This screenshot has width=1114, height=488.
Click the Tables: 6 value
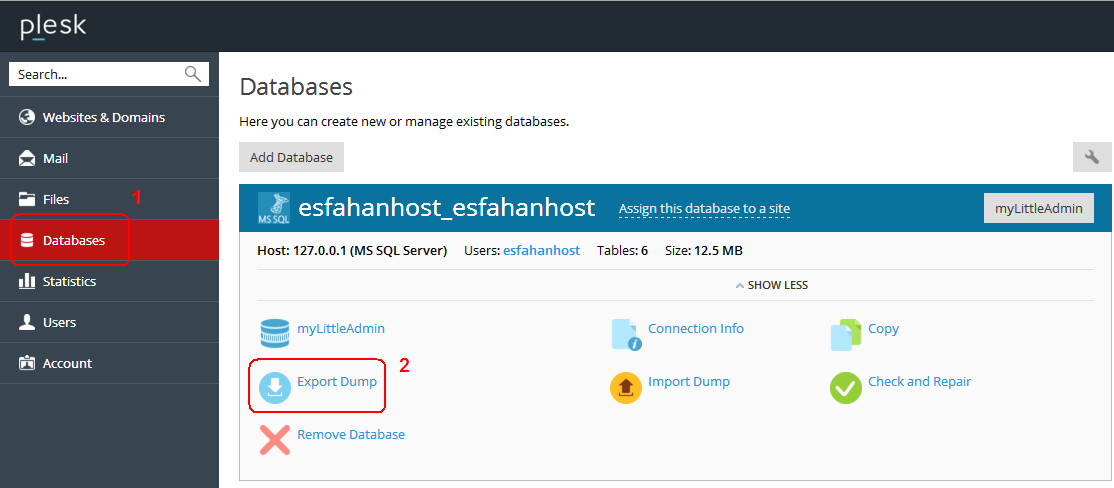[622, 250]
